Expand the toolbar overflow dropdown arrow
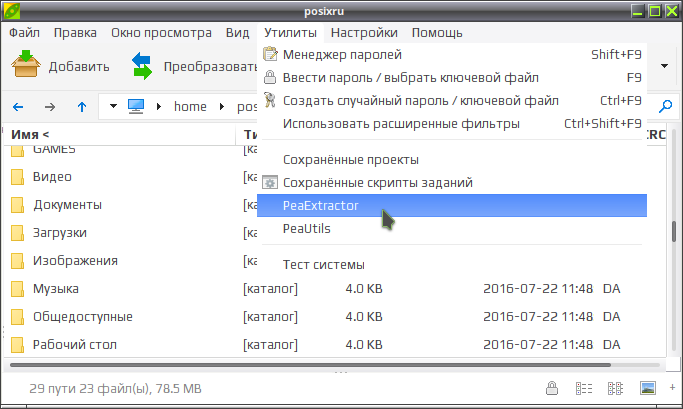Image resolution: width=683 pixels, height=409 pixels. tap(664, 66)
